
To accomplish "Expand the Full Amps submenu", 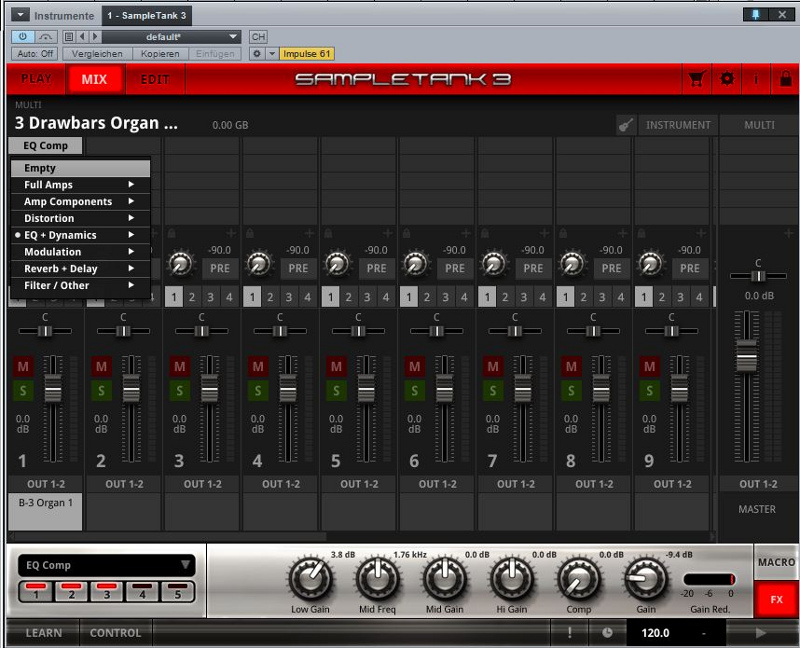I will point(81,185).
